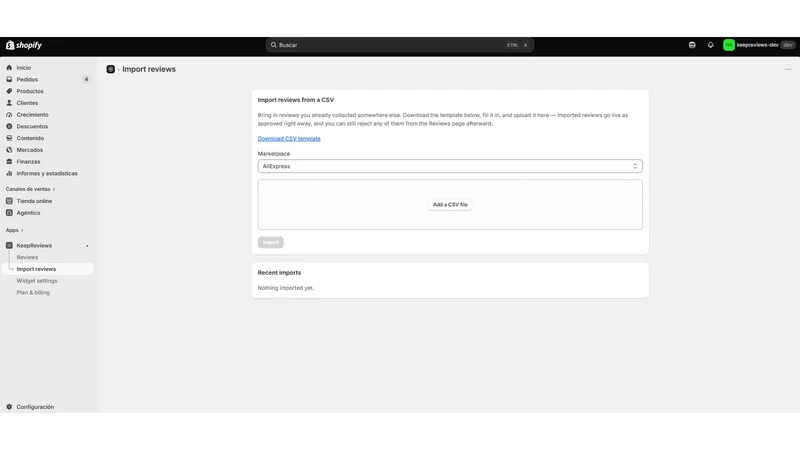Open notifications bell icon
This screenshot has height=450, width=800.
[x=710, y=45]
